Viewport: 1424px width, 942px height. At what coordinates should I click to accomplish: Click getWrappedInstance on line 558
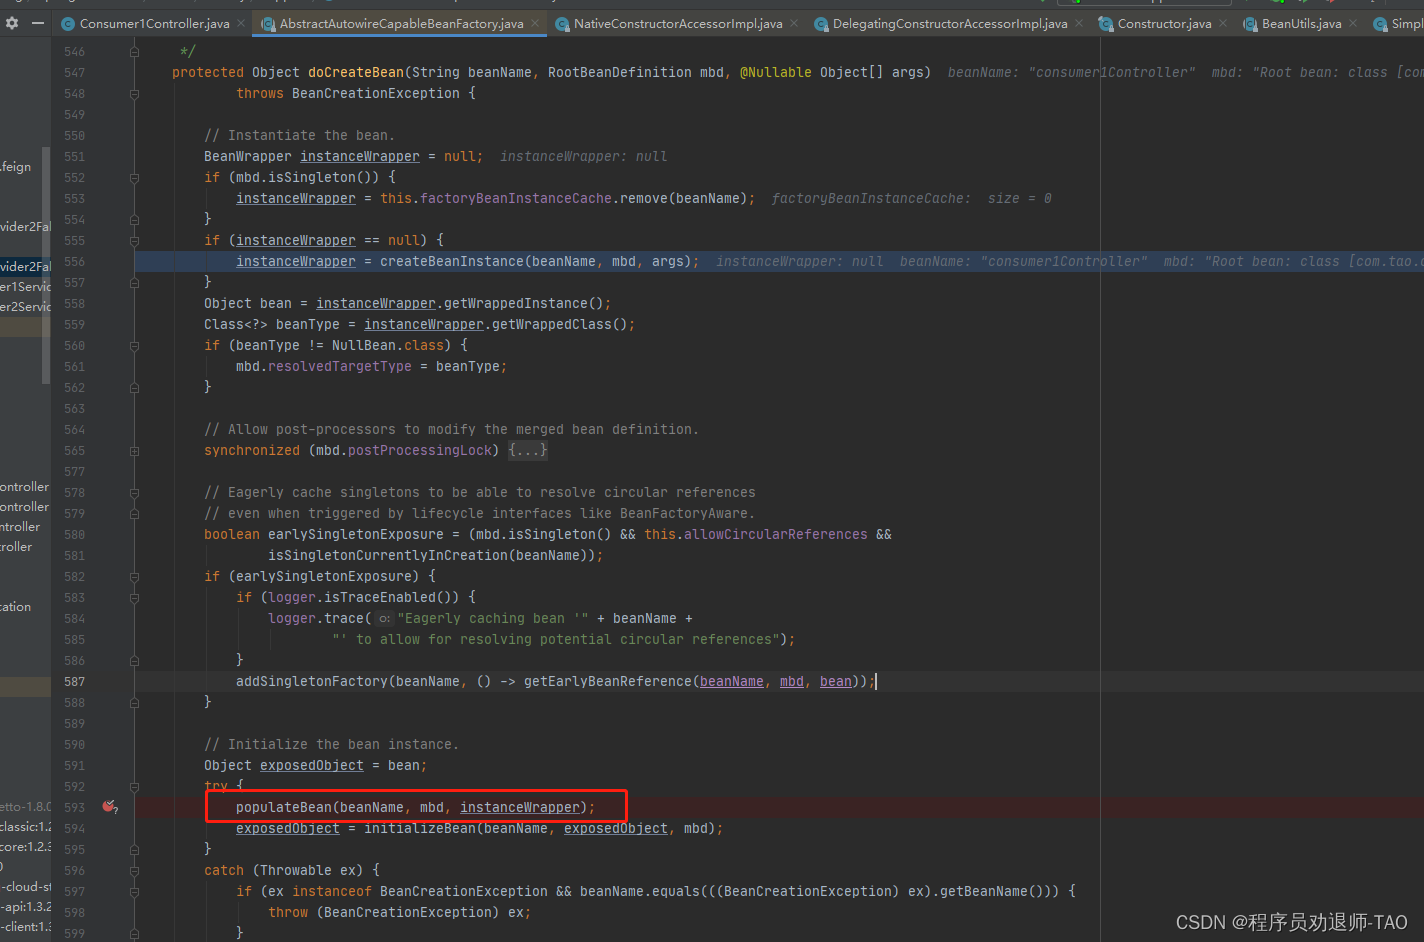[516, 304]
